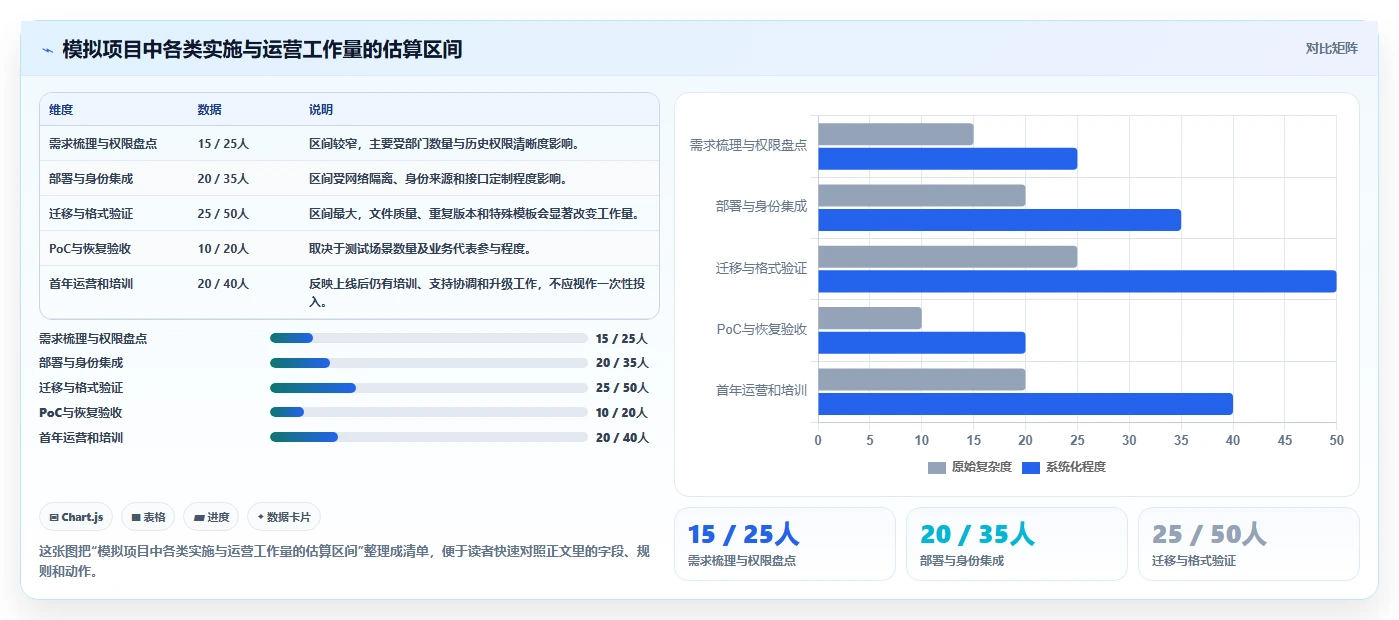Click gray bar for PoC与恢复验收 in chart
This screenshot has height=620, width=1399.
click(x=870, y=318)
